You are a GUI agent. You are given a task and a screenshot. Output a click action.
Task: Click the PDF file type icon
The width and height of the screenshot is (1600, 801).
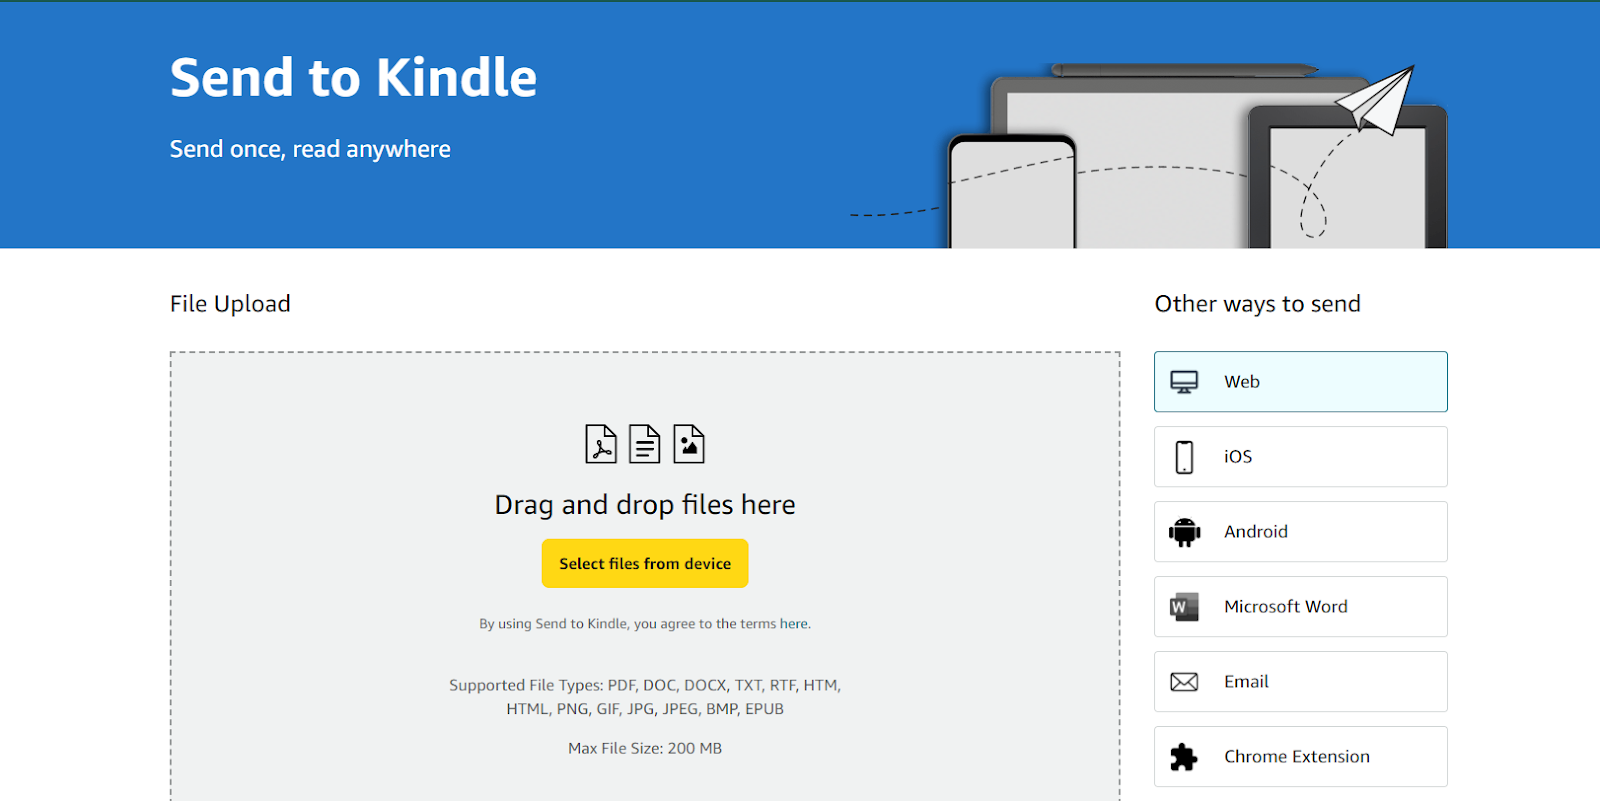(601, 444)
